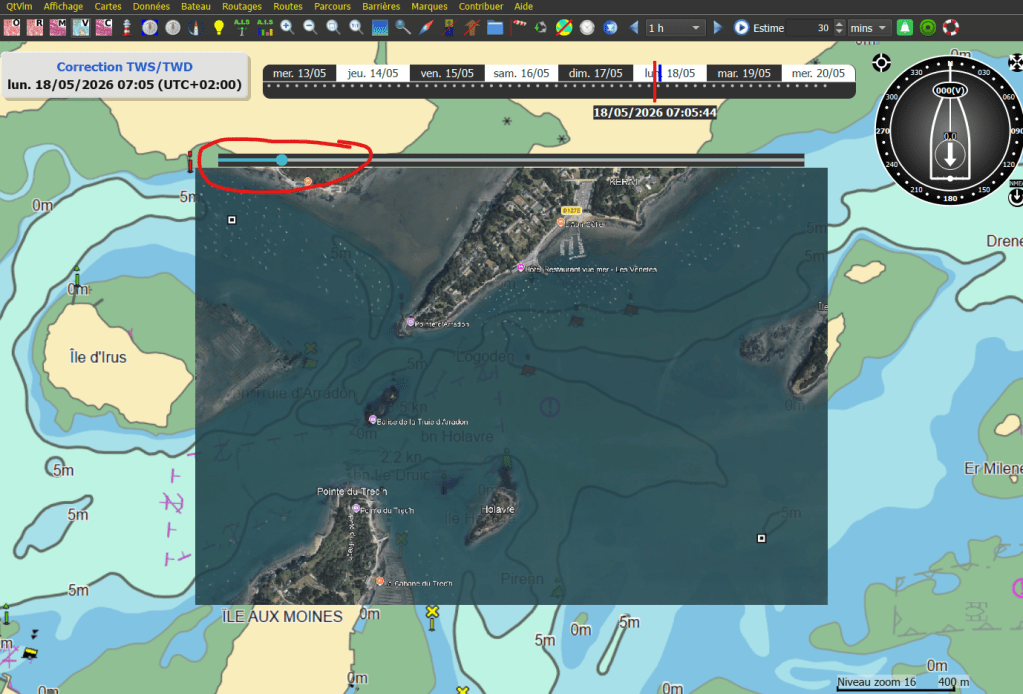Toggle the M chart layer button

pos(57,27)
